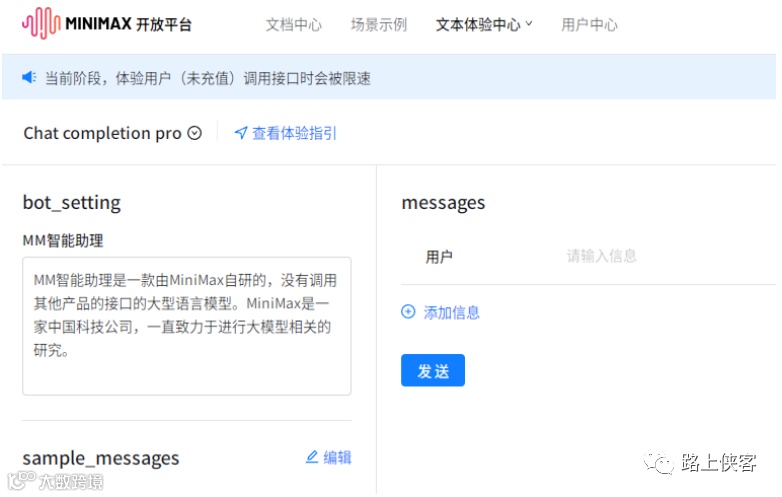Select the 文本体验中心 navigation item

pyautogui.click(x=478, y=24)
